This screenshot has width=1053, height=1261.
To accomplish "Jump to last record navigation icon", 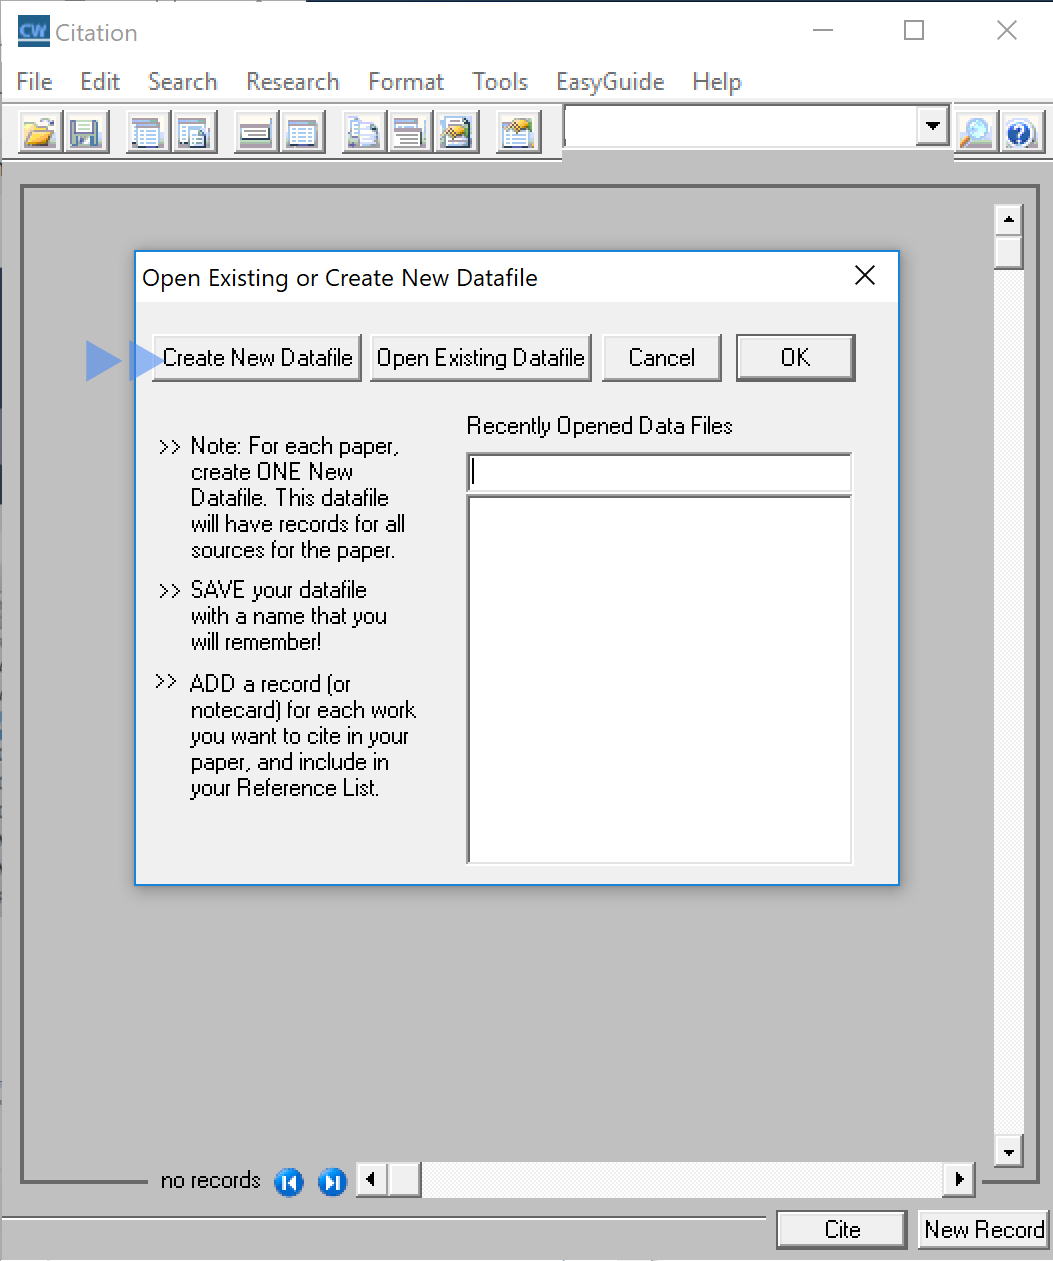I will click(x=332, y=1182).
